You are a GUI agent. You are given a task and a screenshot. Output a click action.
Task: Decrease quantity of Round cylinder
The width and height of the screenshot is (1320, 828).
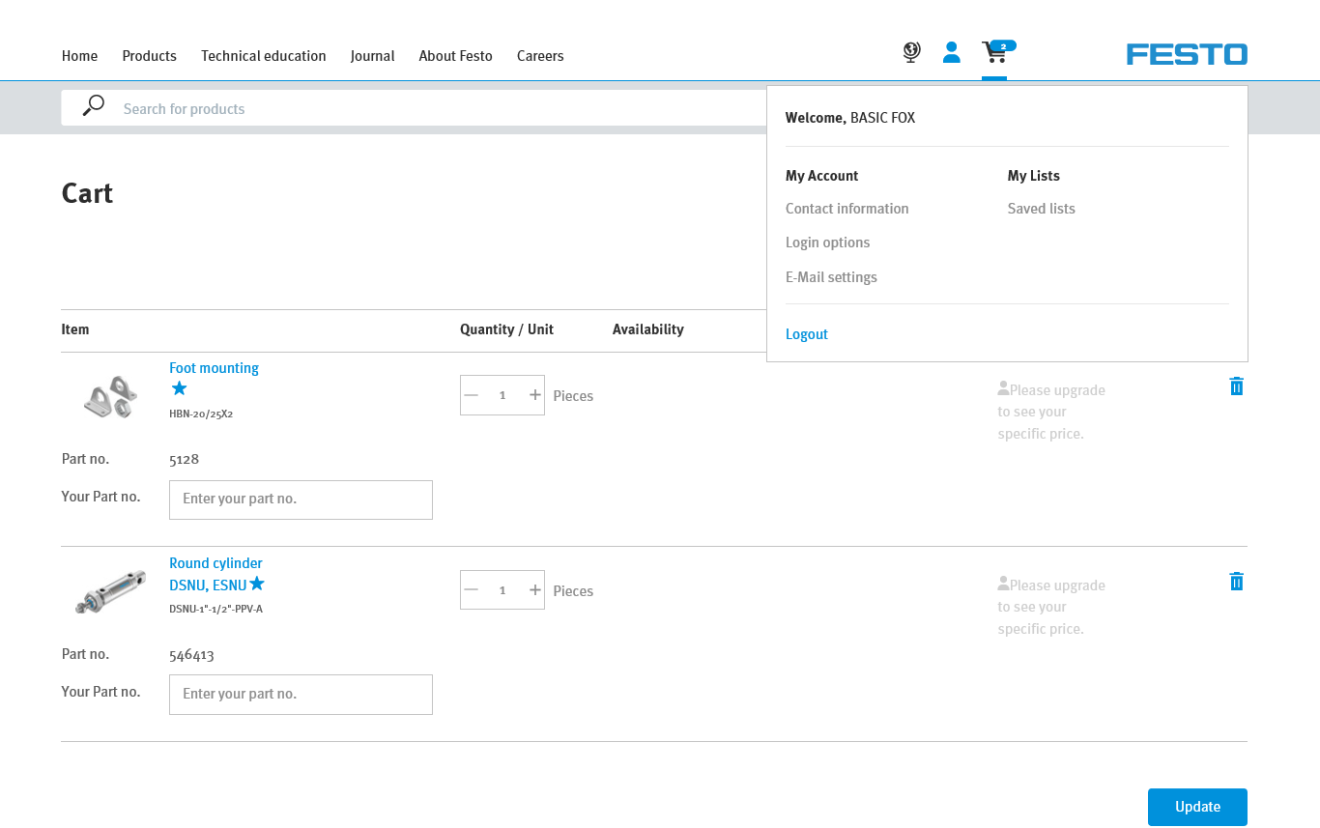click(x=471, y=590)
